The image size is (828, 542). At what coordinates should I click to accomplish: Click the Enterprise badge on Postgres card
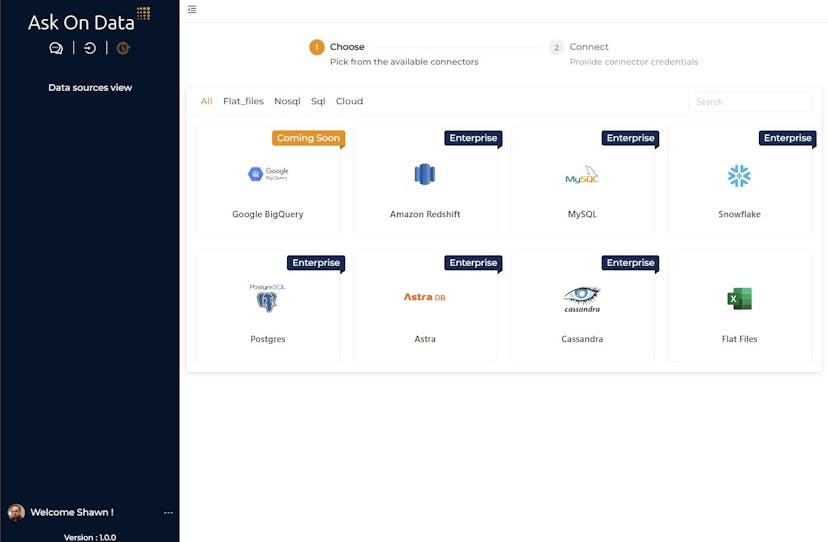tap(316, 263)
